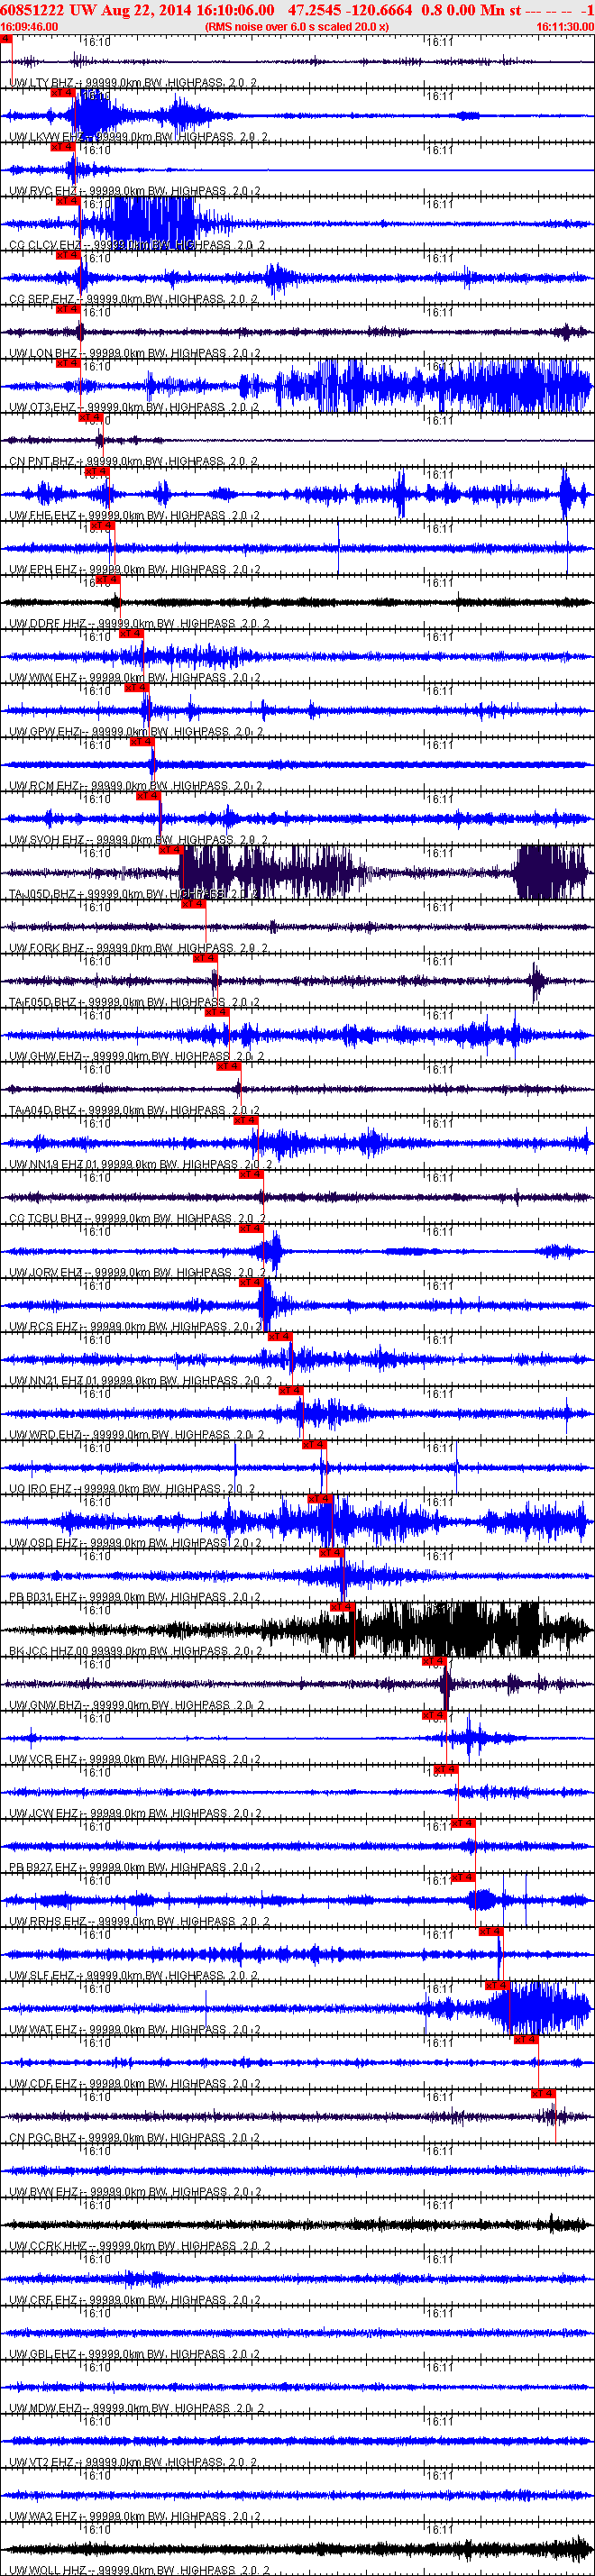The height and width of the screenshot is (2576, 595).
Task: Click the end time 16:11:30.00 label
Action: point(565,26)
